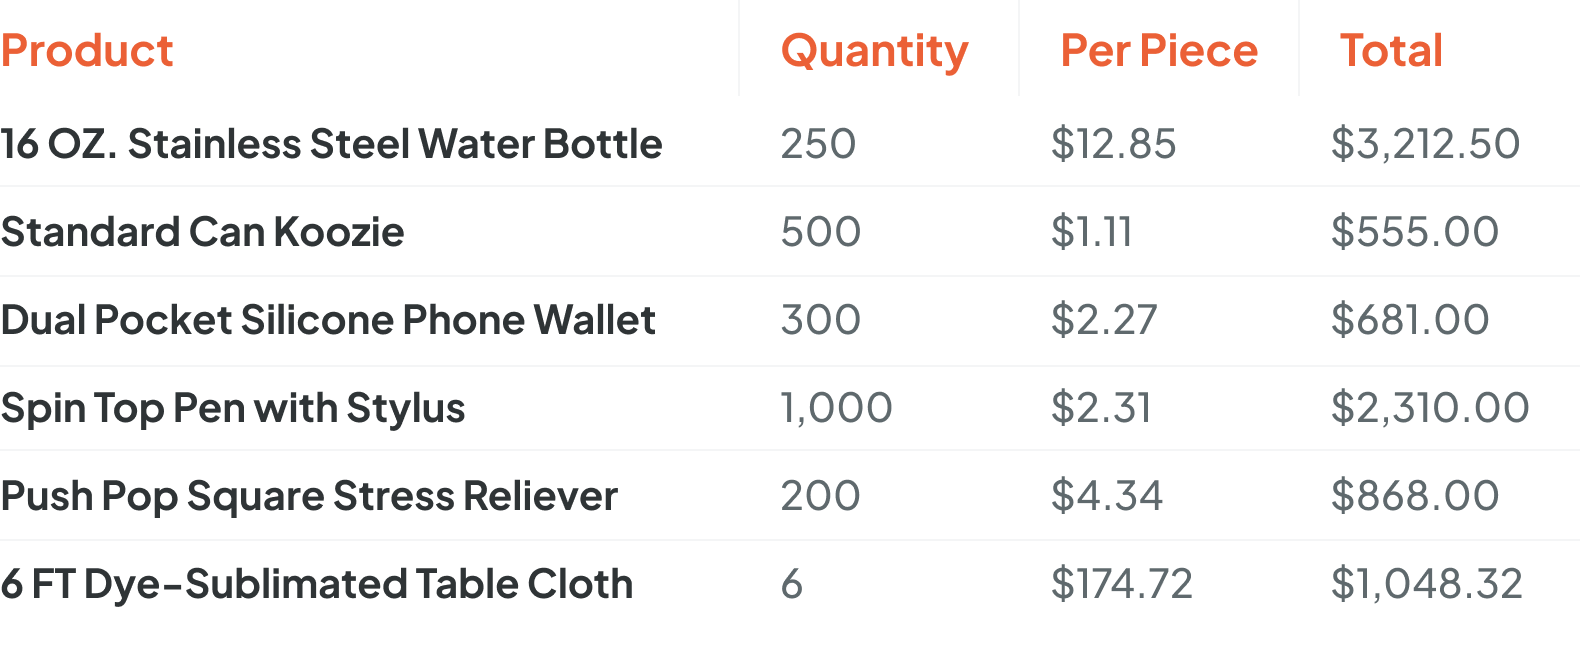The image size is (1580, 652).
Task: Click the 1,000 quantity for pens
Action: click(836, 408)
